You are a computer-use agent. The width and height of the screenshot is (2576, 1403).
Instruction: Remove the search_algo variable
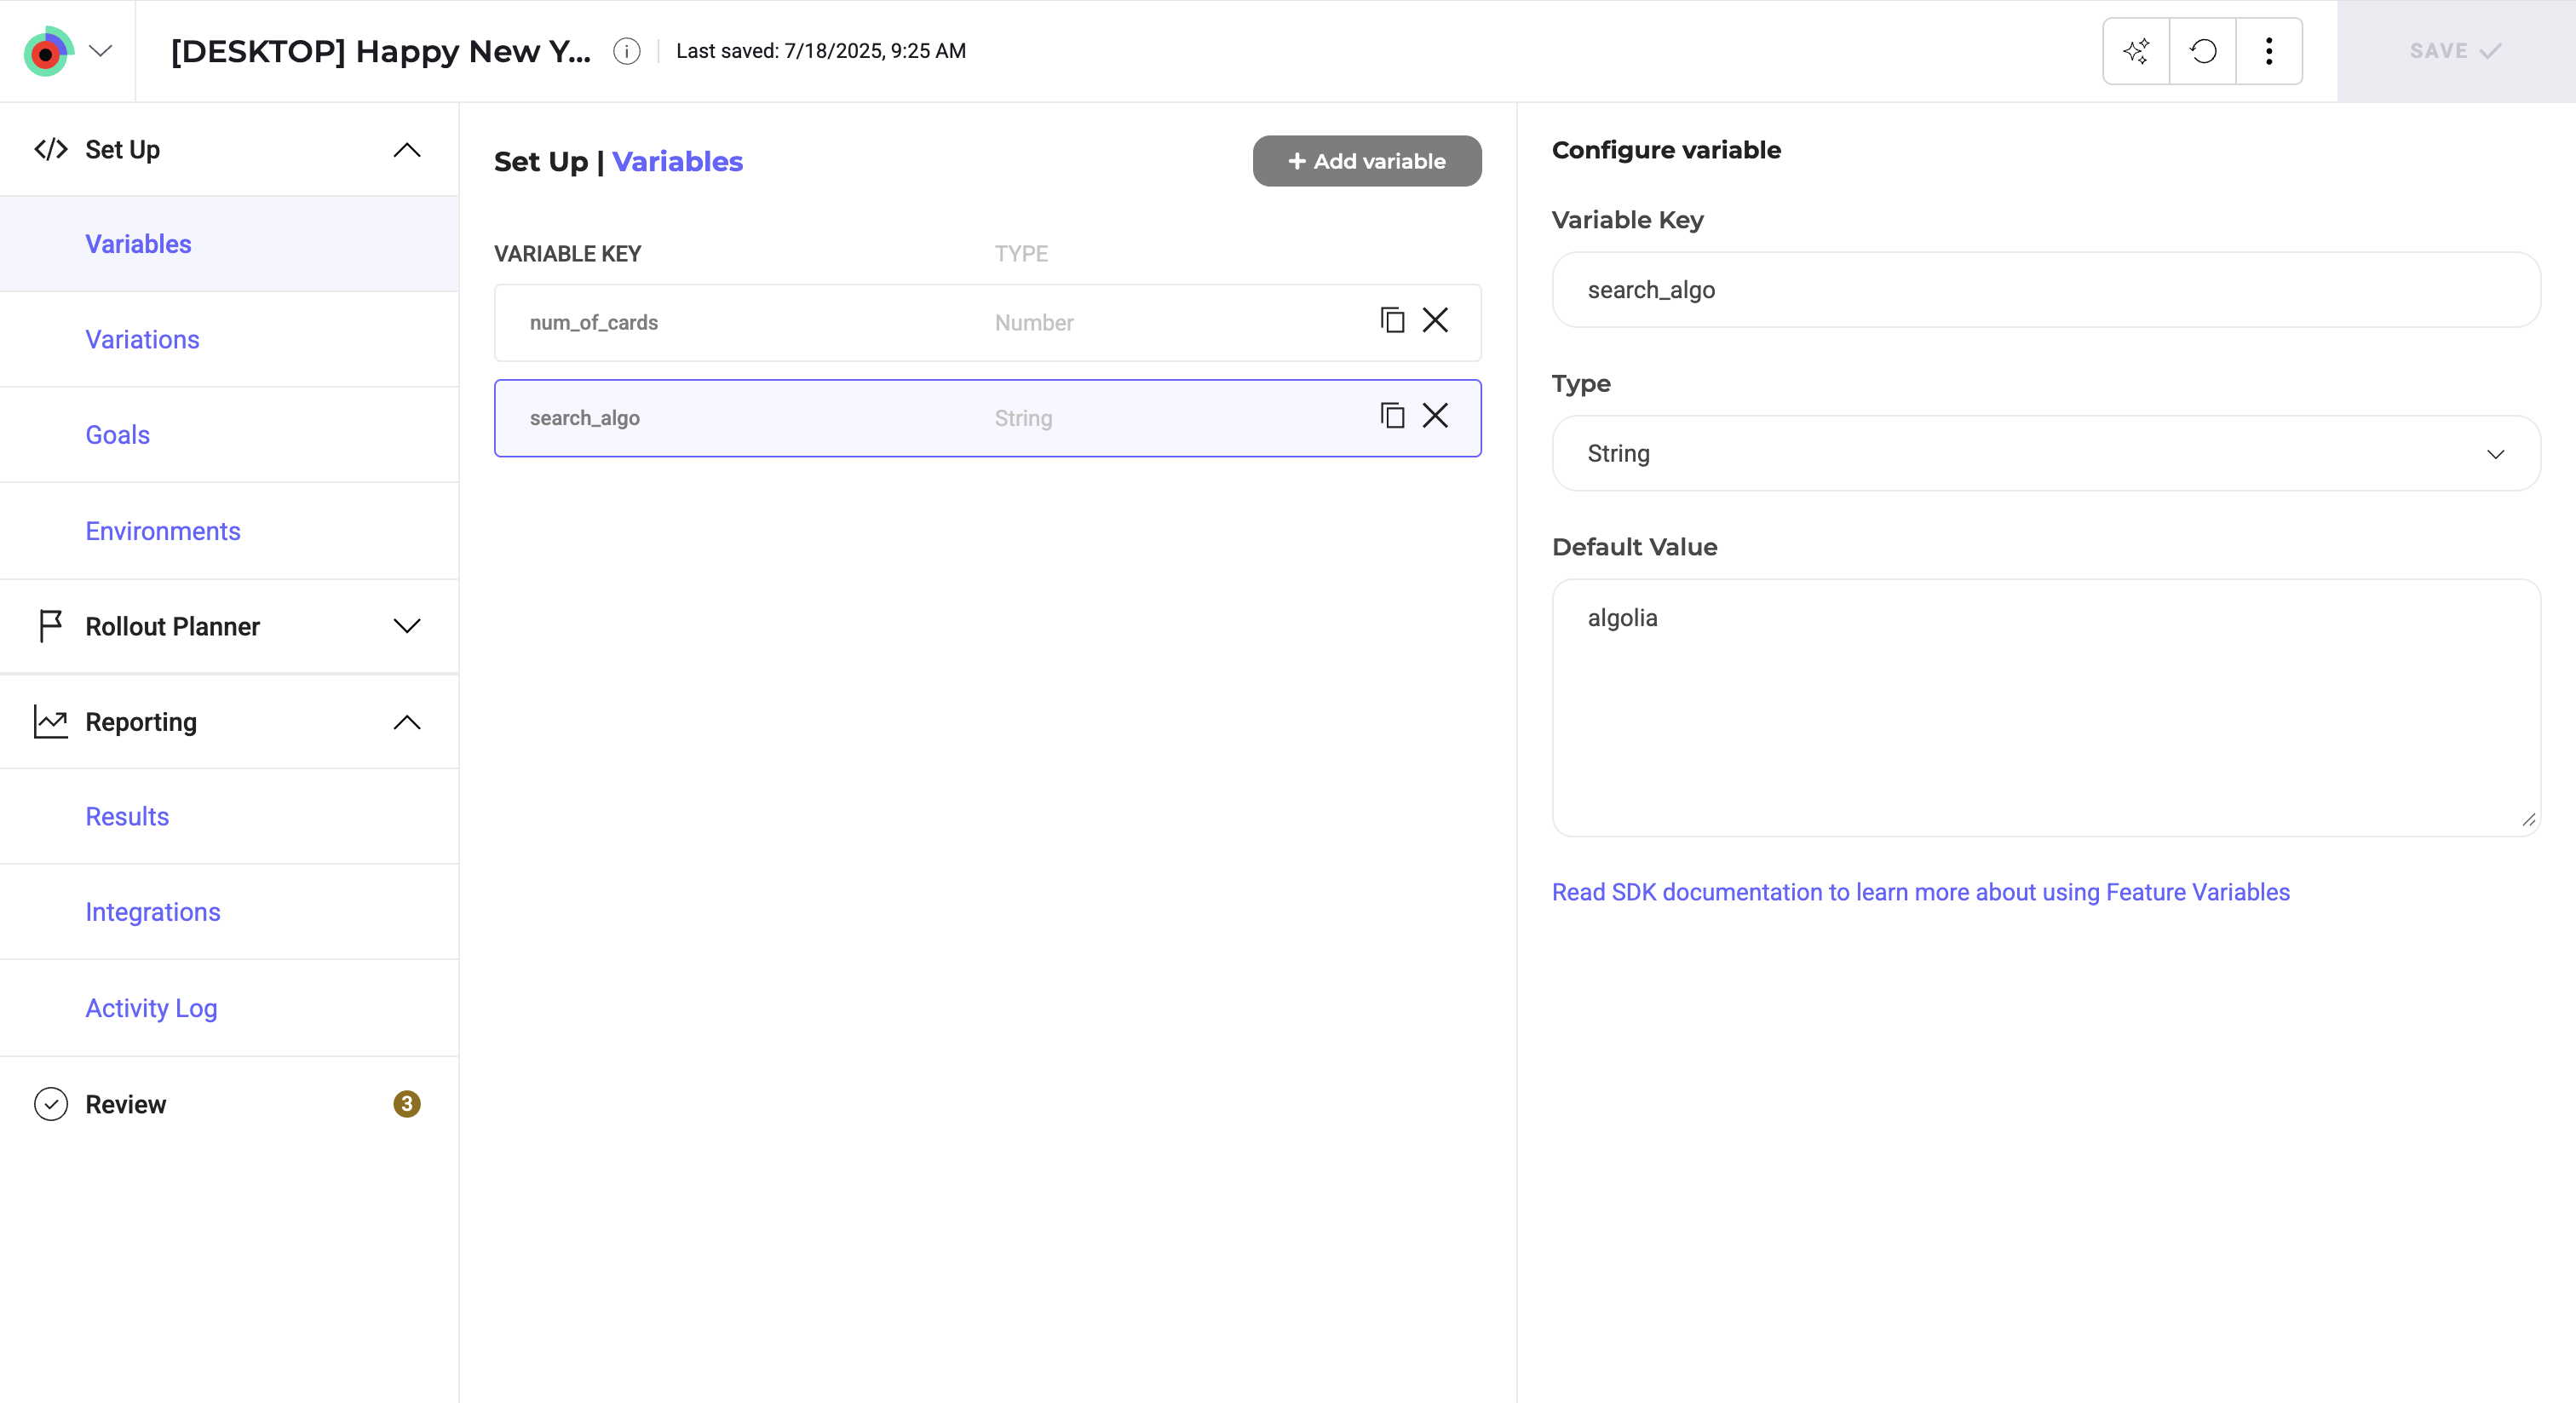pyautogui.click(x=1435, y=416)
